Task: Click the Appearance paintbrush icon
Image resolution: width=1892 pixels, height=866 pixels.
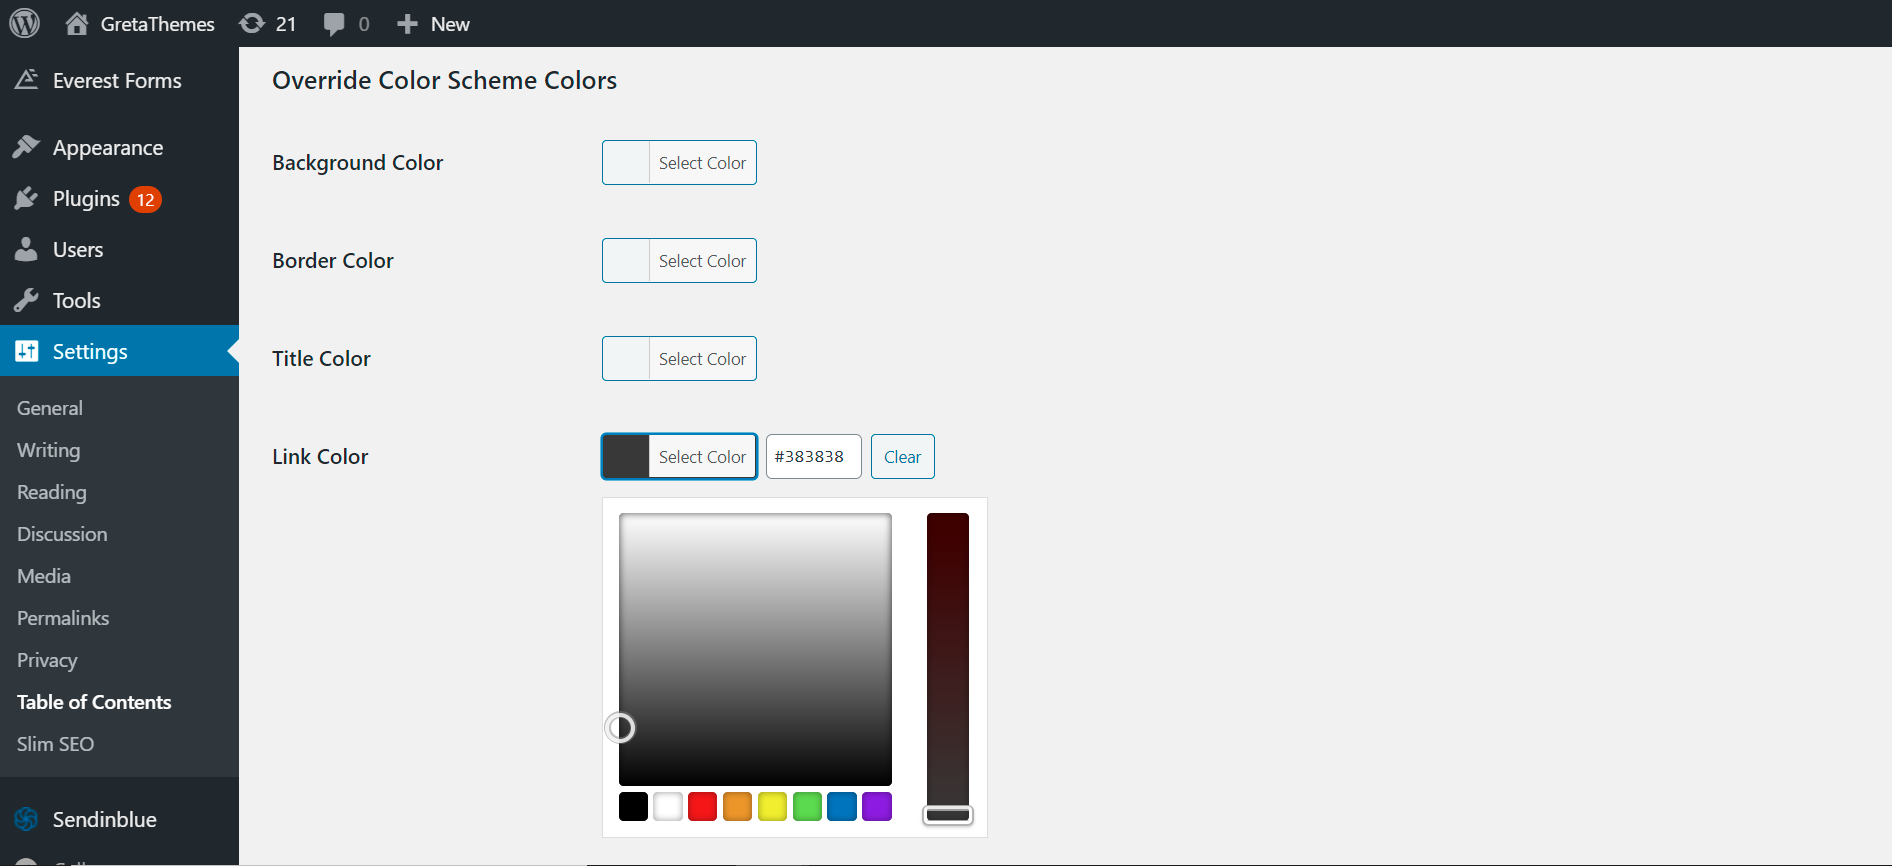Action: click(x=26, y=147)
